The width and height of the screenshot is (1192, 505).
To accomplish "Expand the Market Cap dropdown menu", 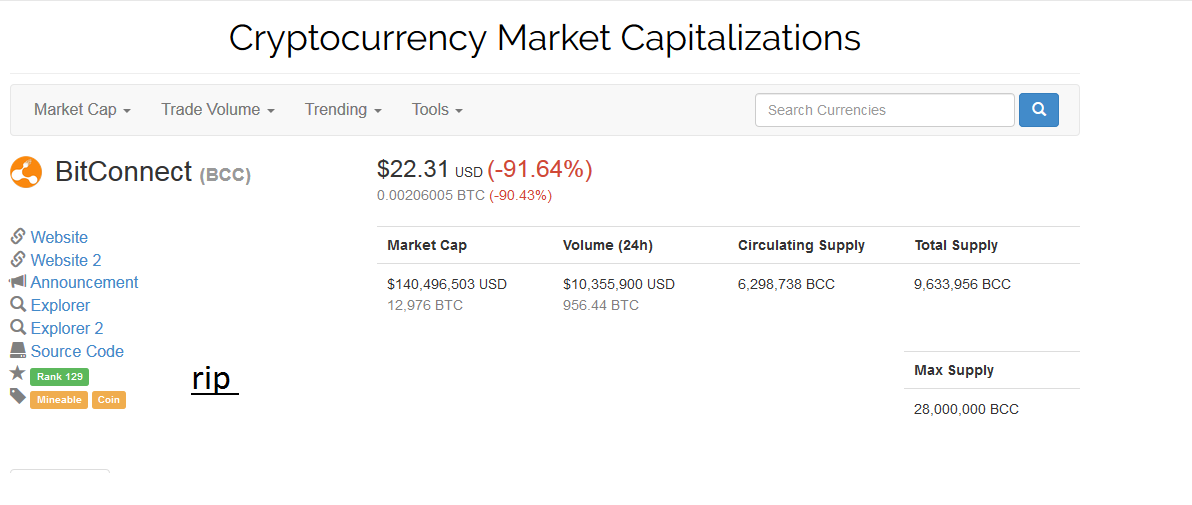I will 82,110.
